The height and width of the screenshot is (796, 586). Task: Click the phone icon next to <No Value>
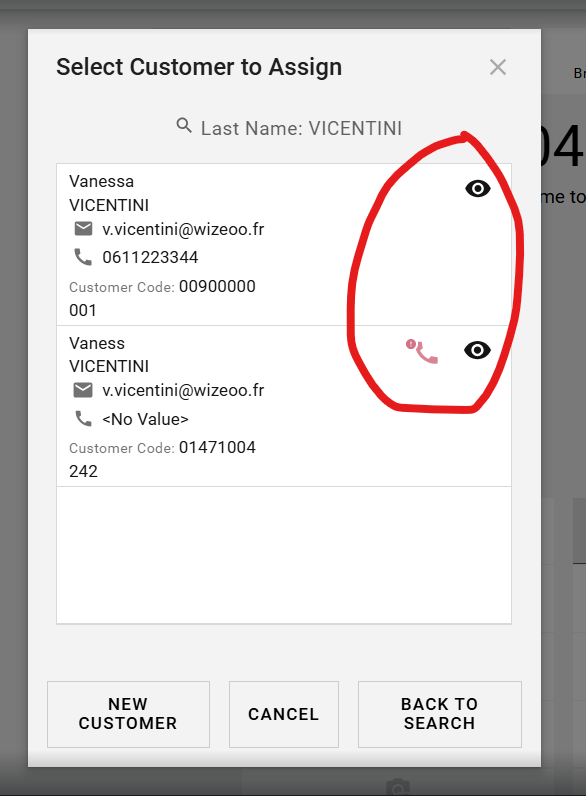pyautogui.click(x=83, y=419)
